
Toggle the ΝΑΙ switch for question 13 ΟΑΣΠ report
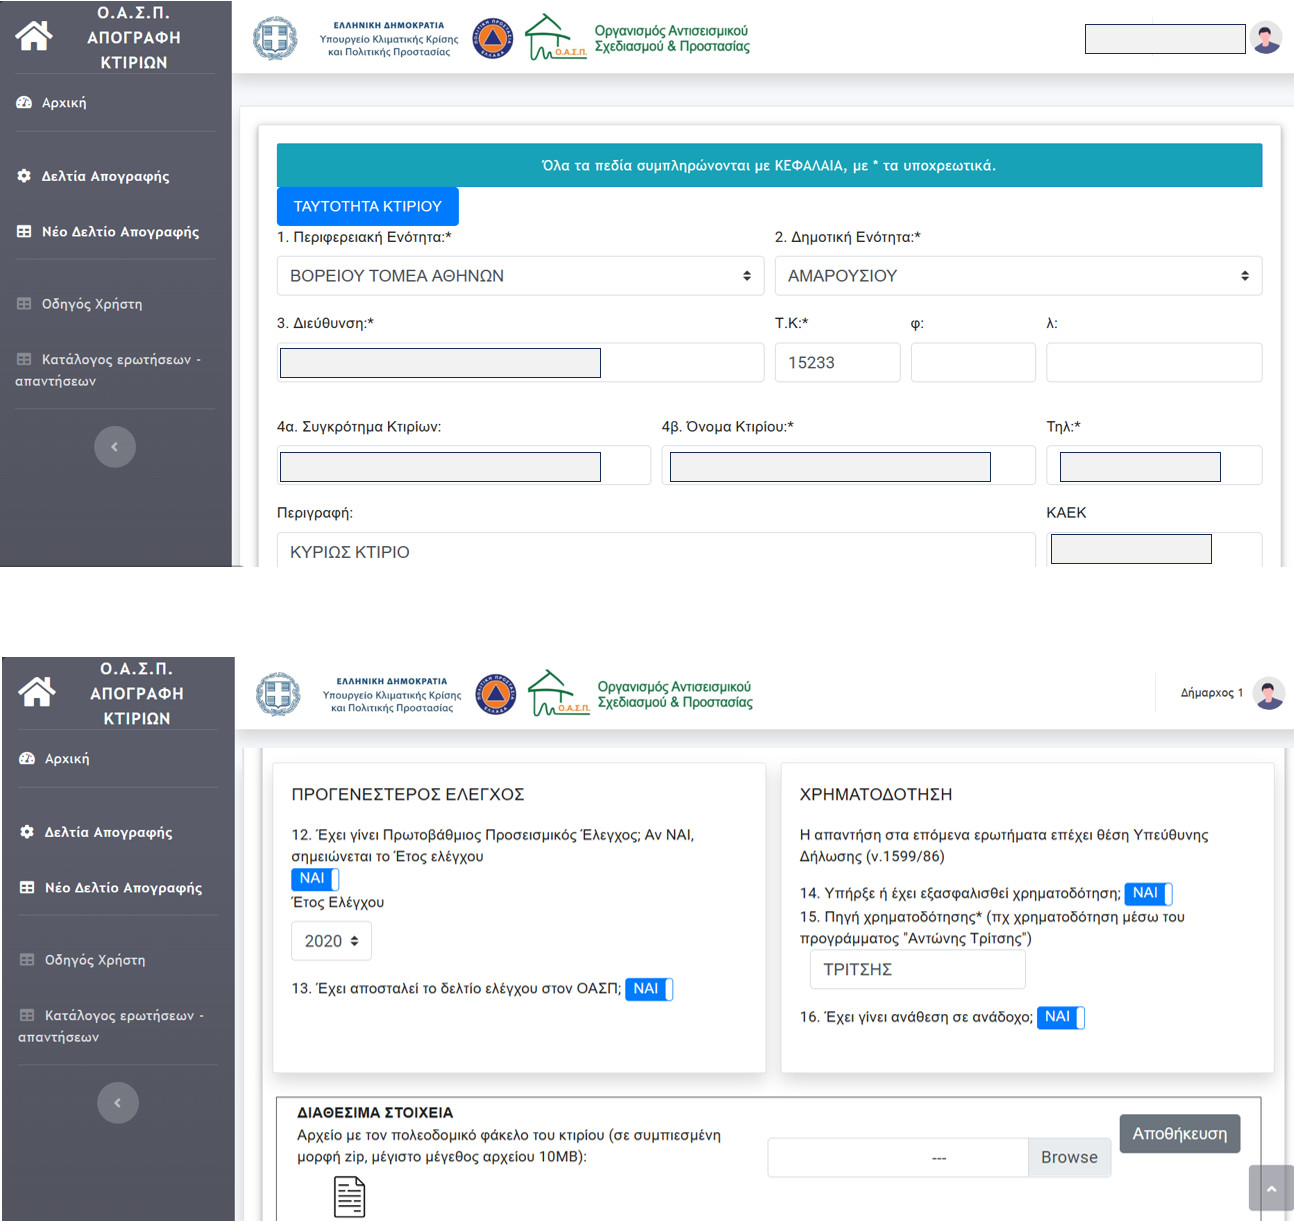click(649, 989)
